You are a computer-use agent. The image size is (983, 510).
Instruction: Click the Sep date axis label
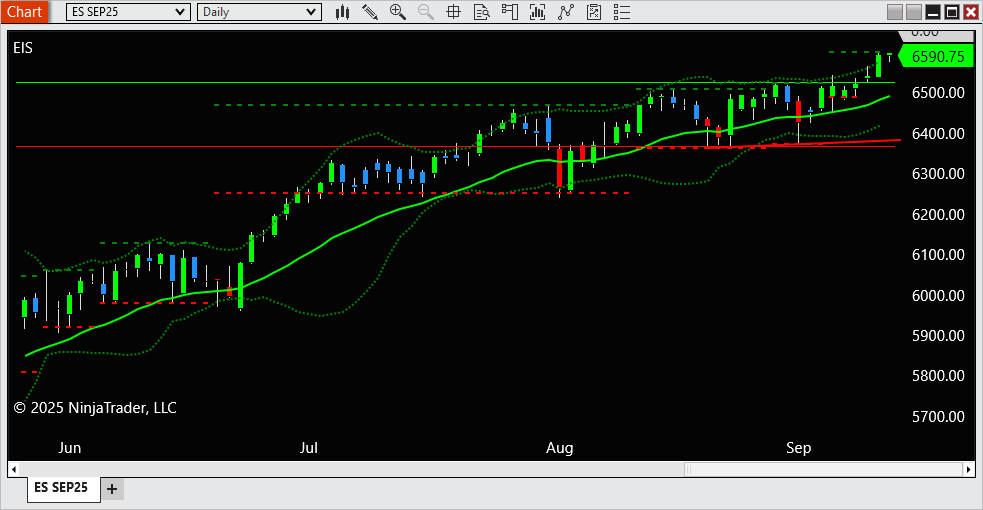[x=799, y=448]
